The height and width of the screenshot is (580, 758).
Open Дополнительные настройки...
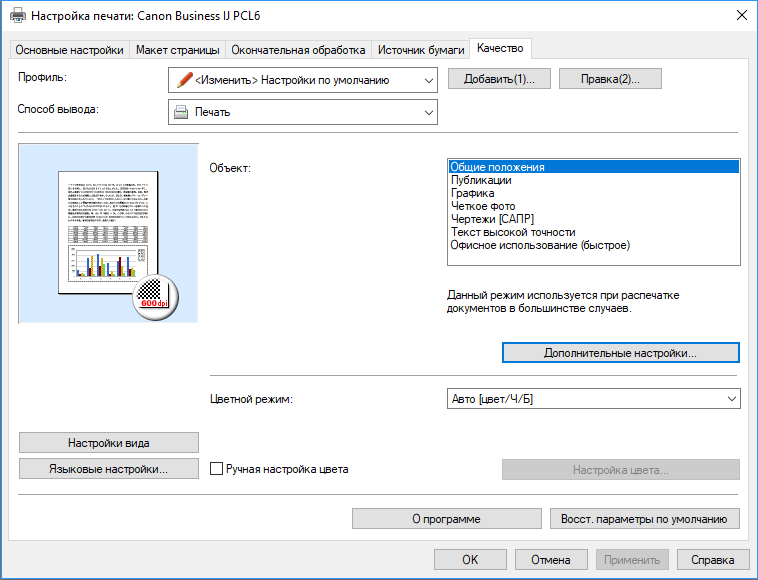tap(621, 353)
